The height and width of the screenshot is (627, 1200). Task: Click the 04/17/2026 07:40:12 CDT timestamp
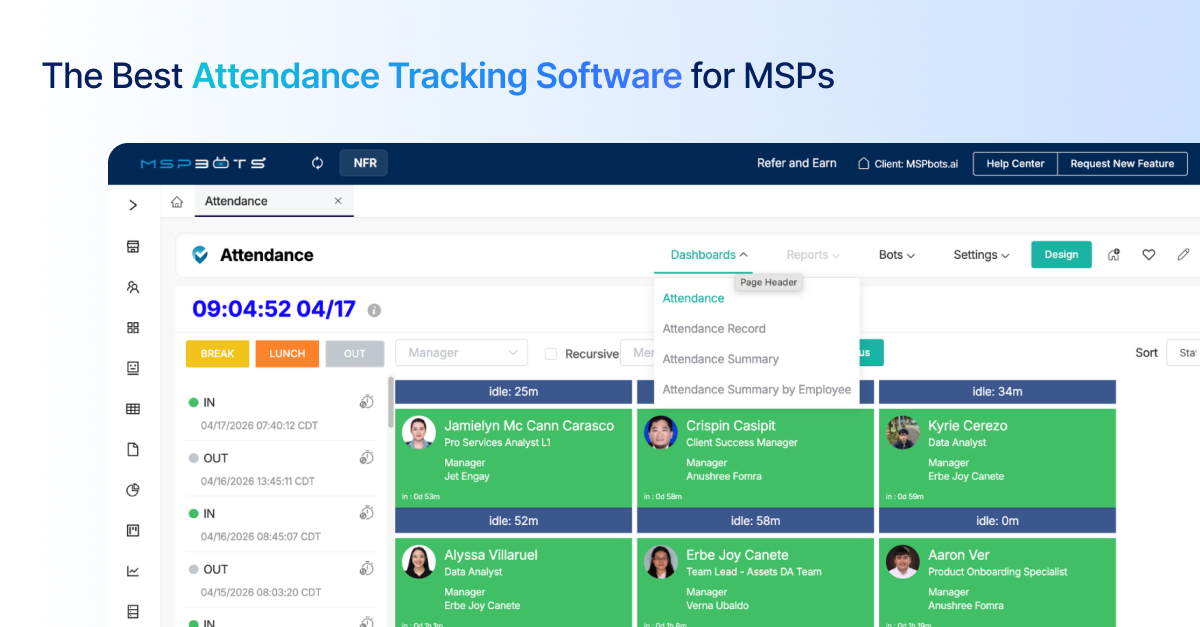point(258,425)
